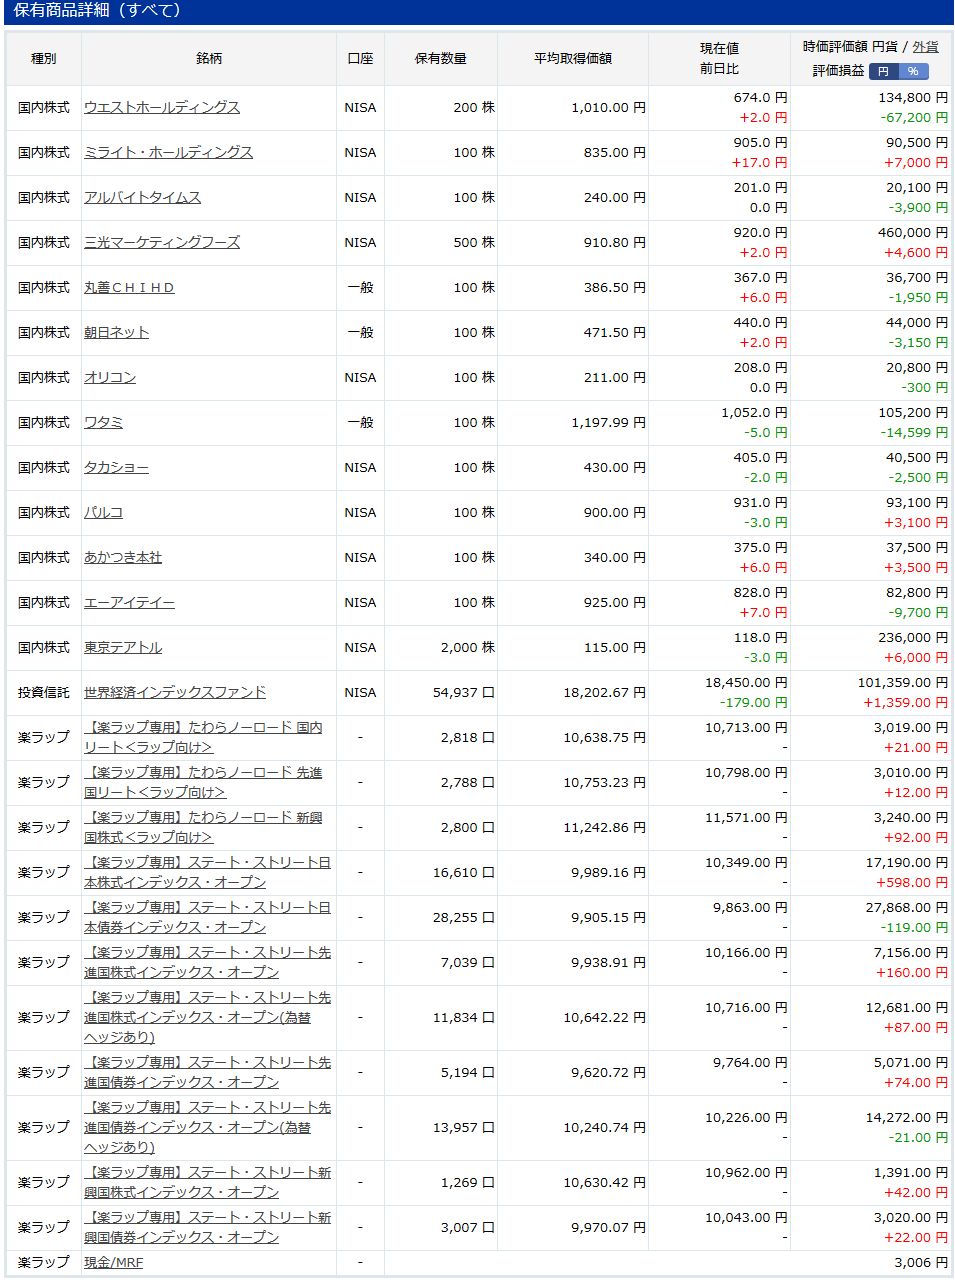Open たわらノーロード 国内リート fund link
955x1284 pixels.
click(x=204, y=737)
